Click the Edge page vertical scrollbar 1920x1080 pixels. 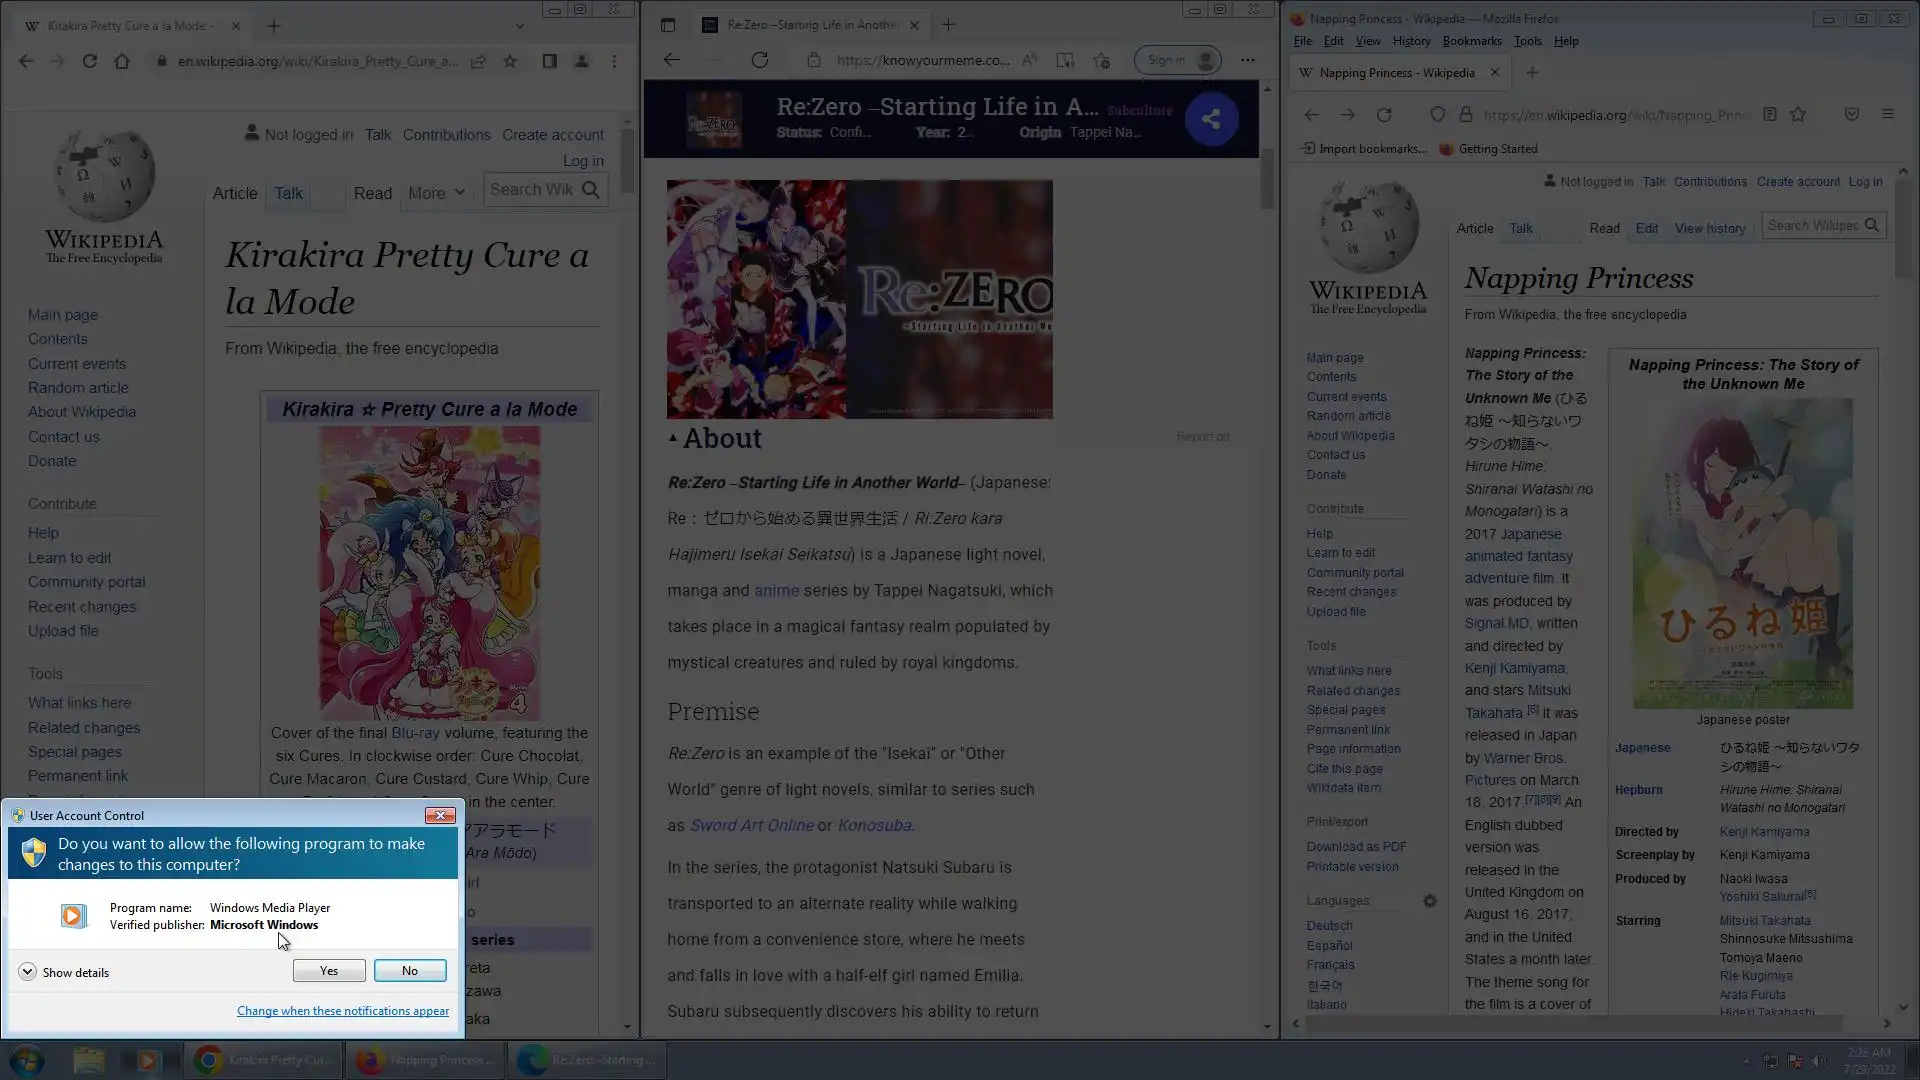1267,182
